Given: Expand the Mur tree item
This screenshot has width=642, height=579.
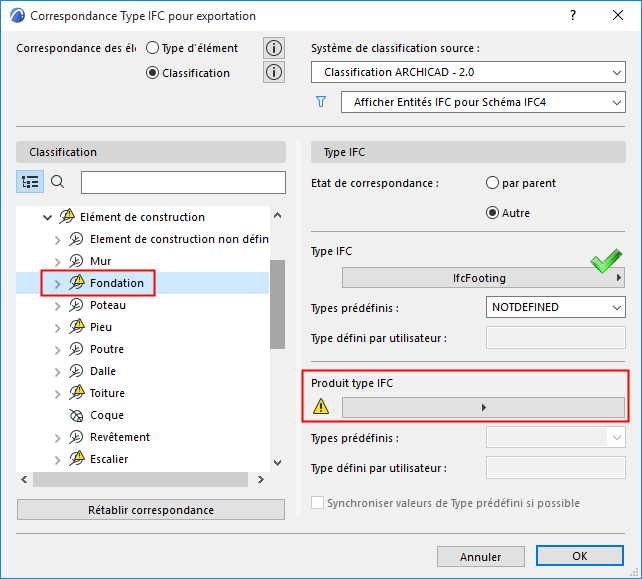Looking at the screenshot, I should click(x=57, y=261).
